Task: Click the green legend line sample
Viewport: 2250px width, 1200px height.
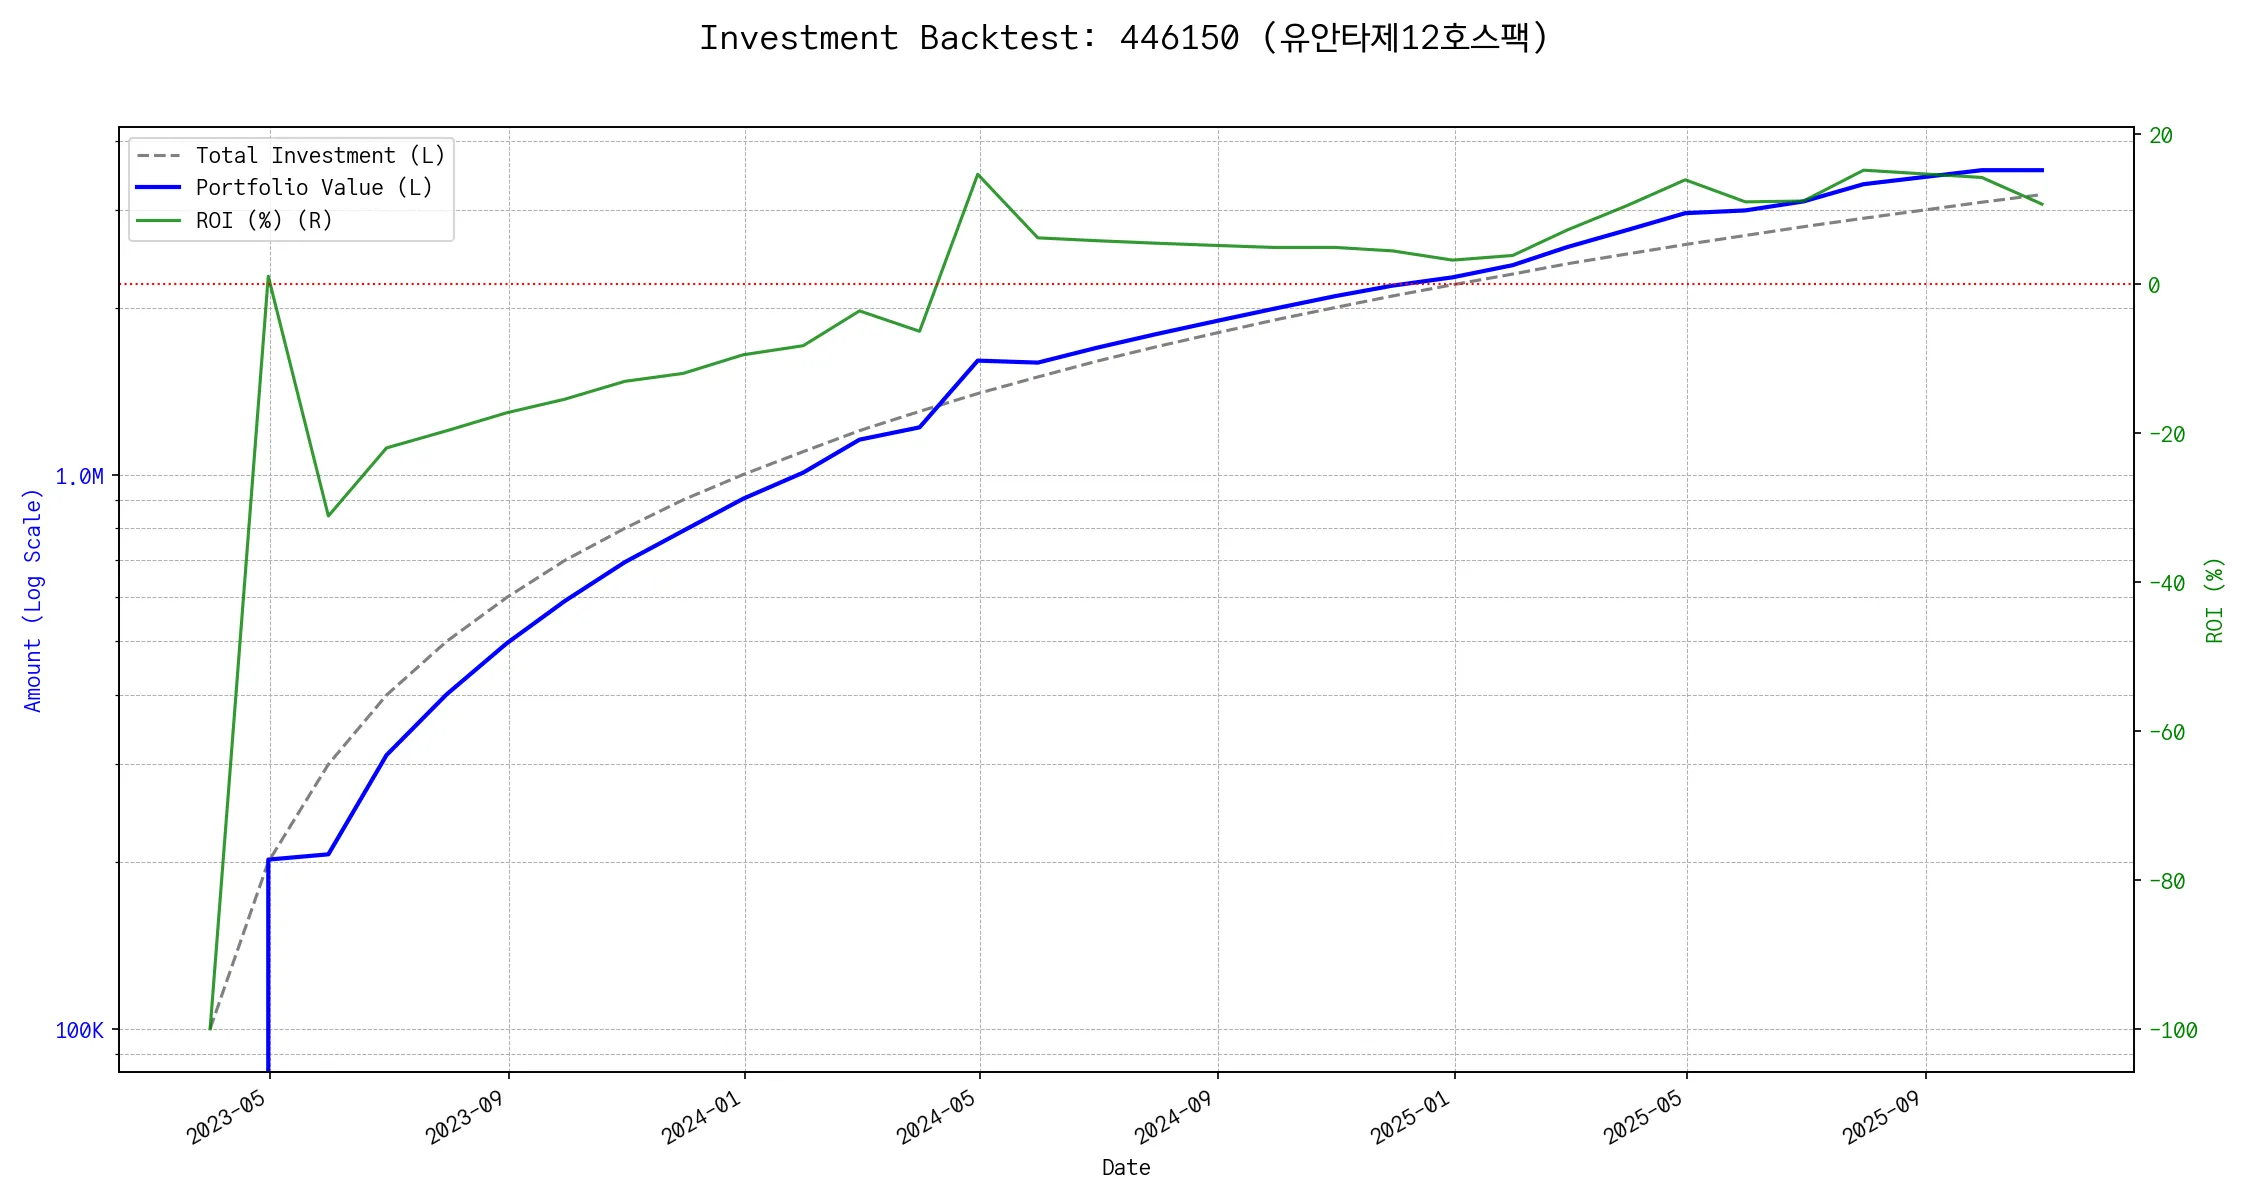Action: [x=159, y=221]
